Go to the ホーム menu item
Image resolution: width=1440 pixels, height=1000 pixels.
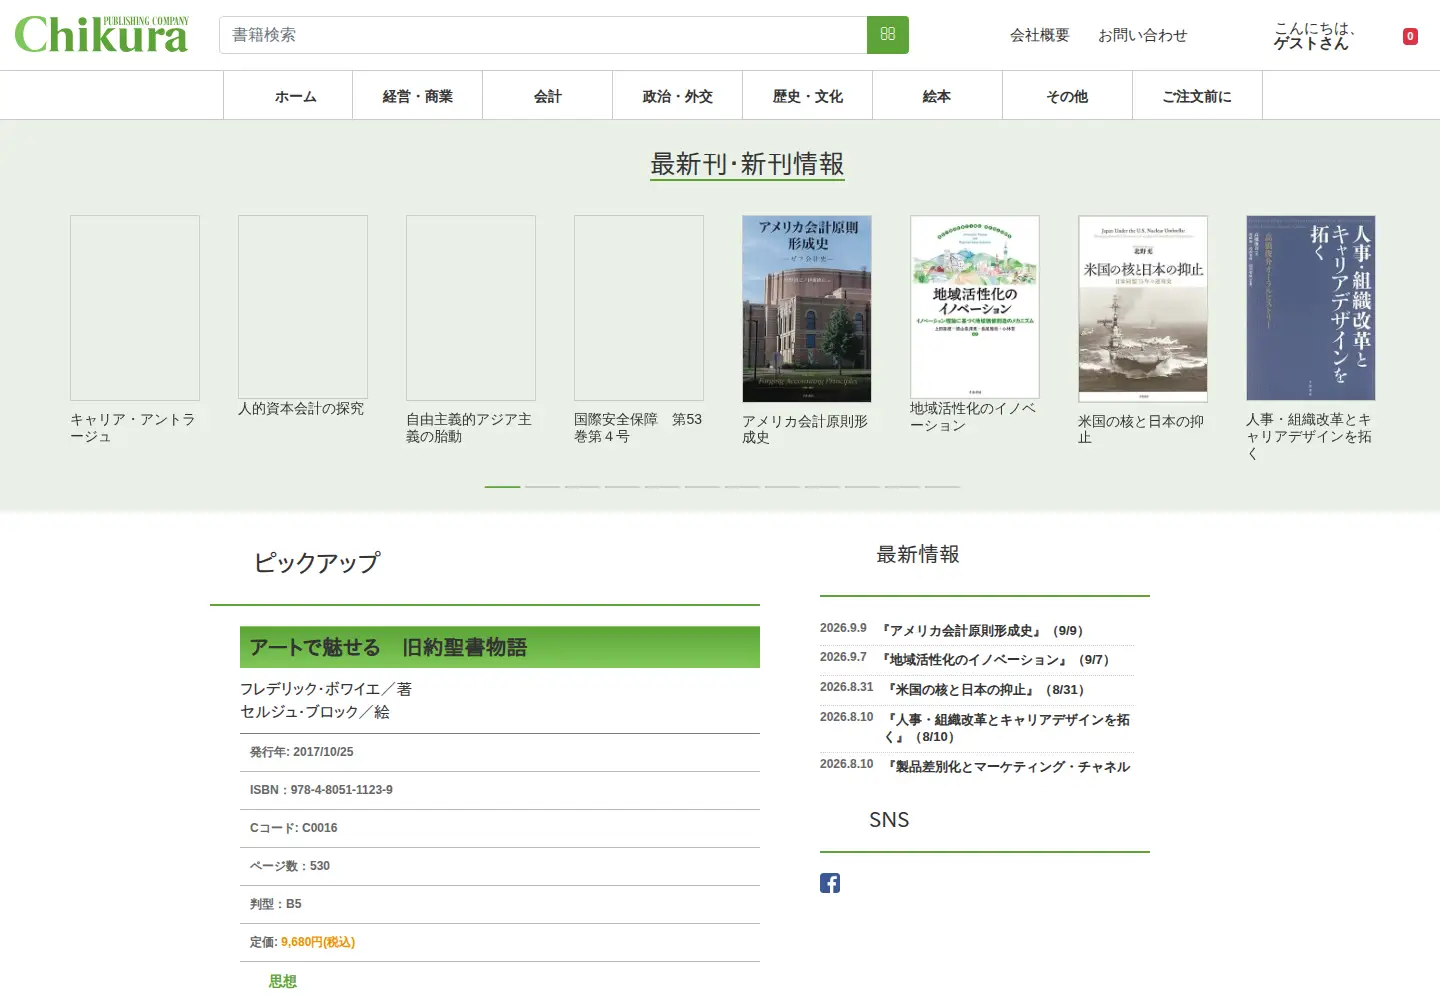point(288,96)
